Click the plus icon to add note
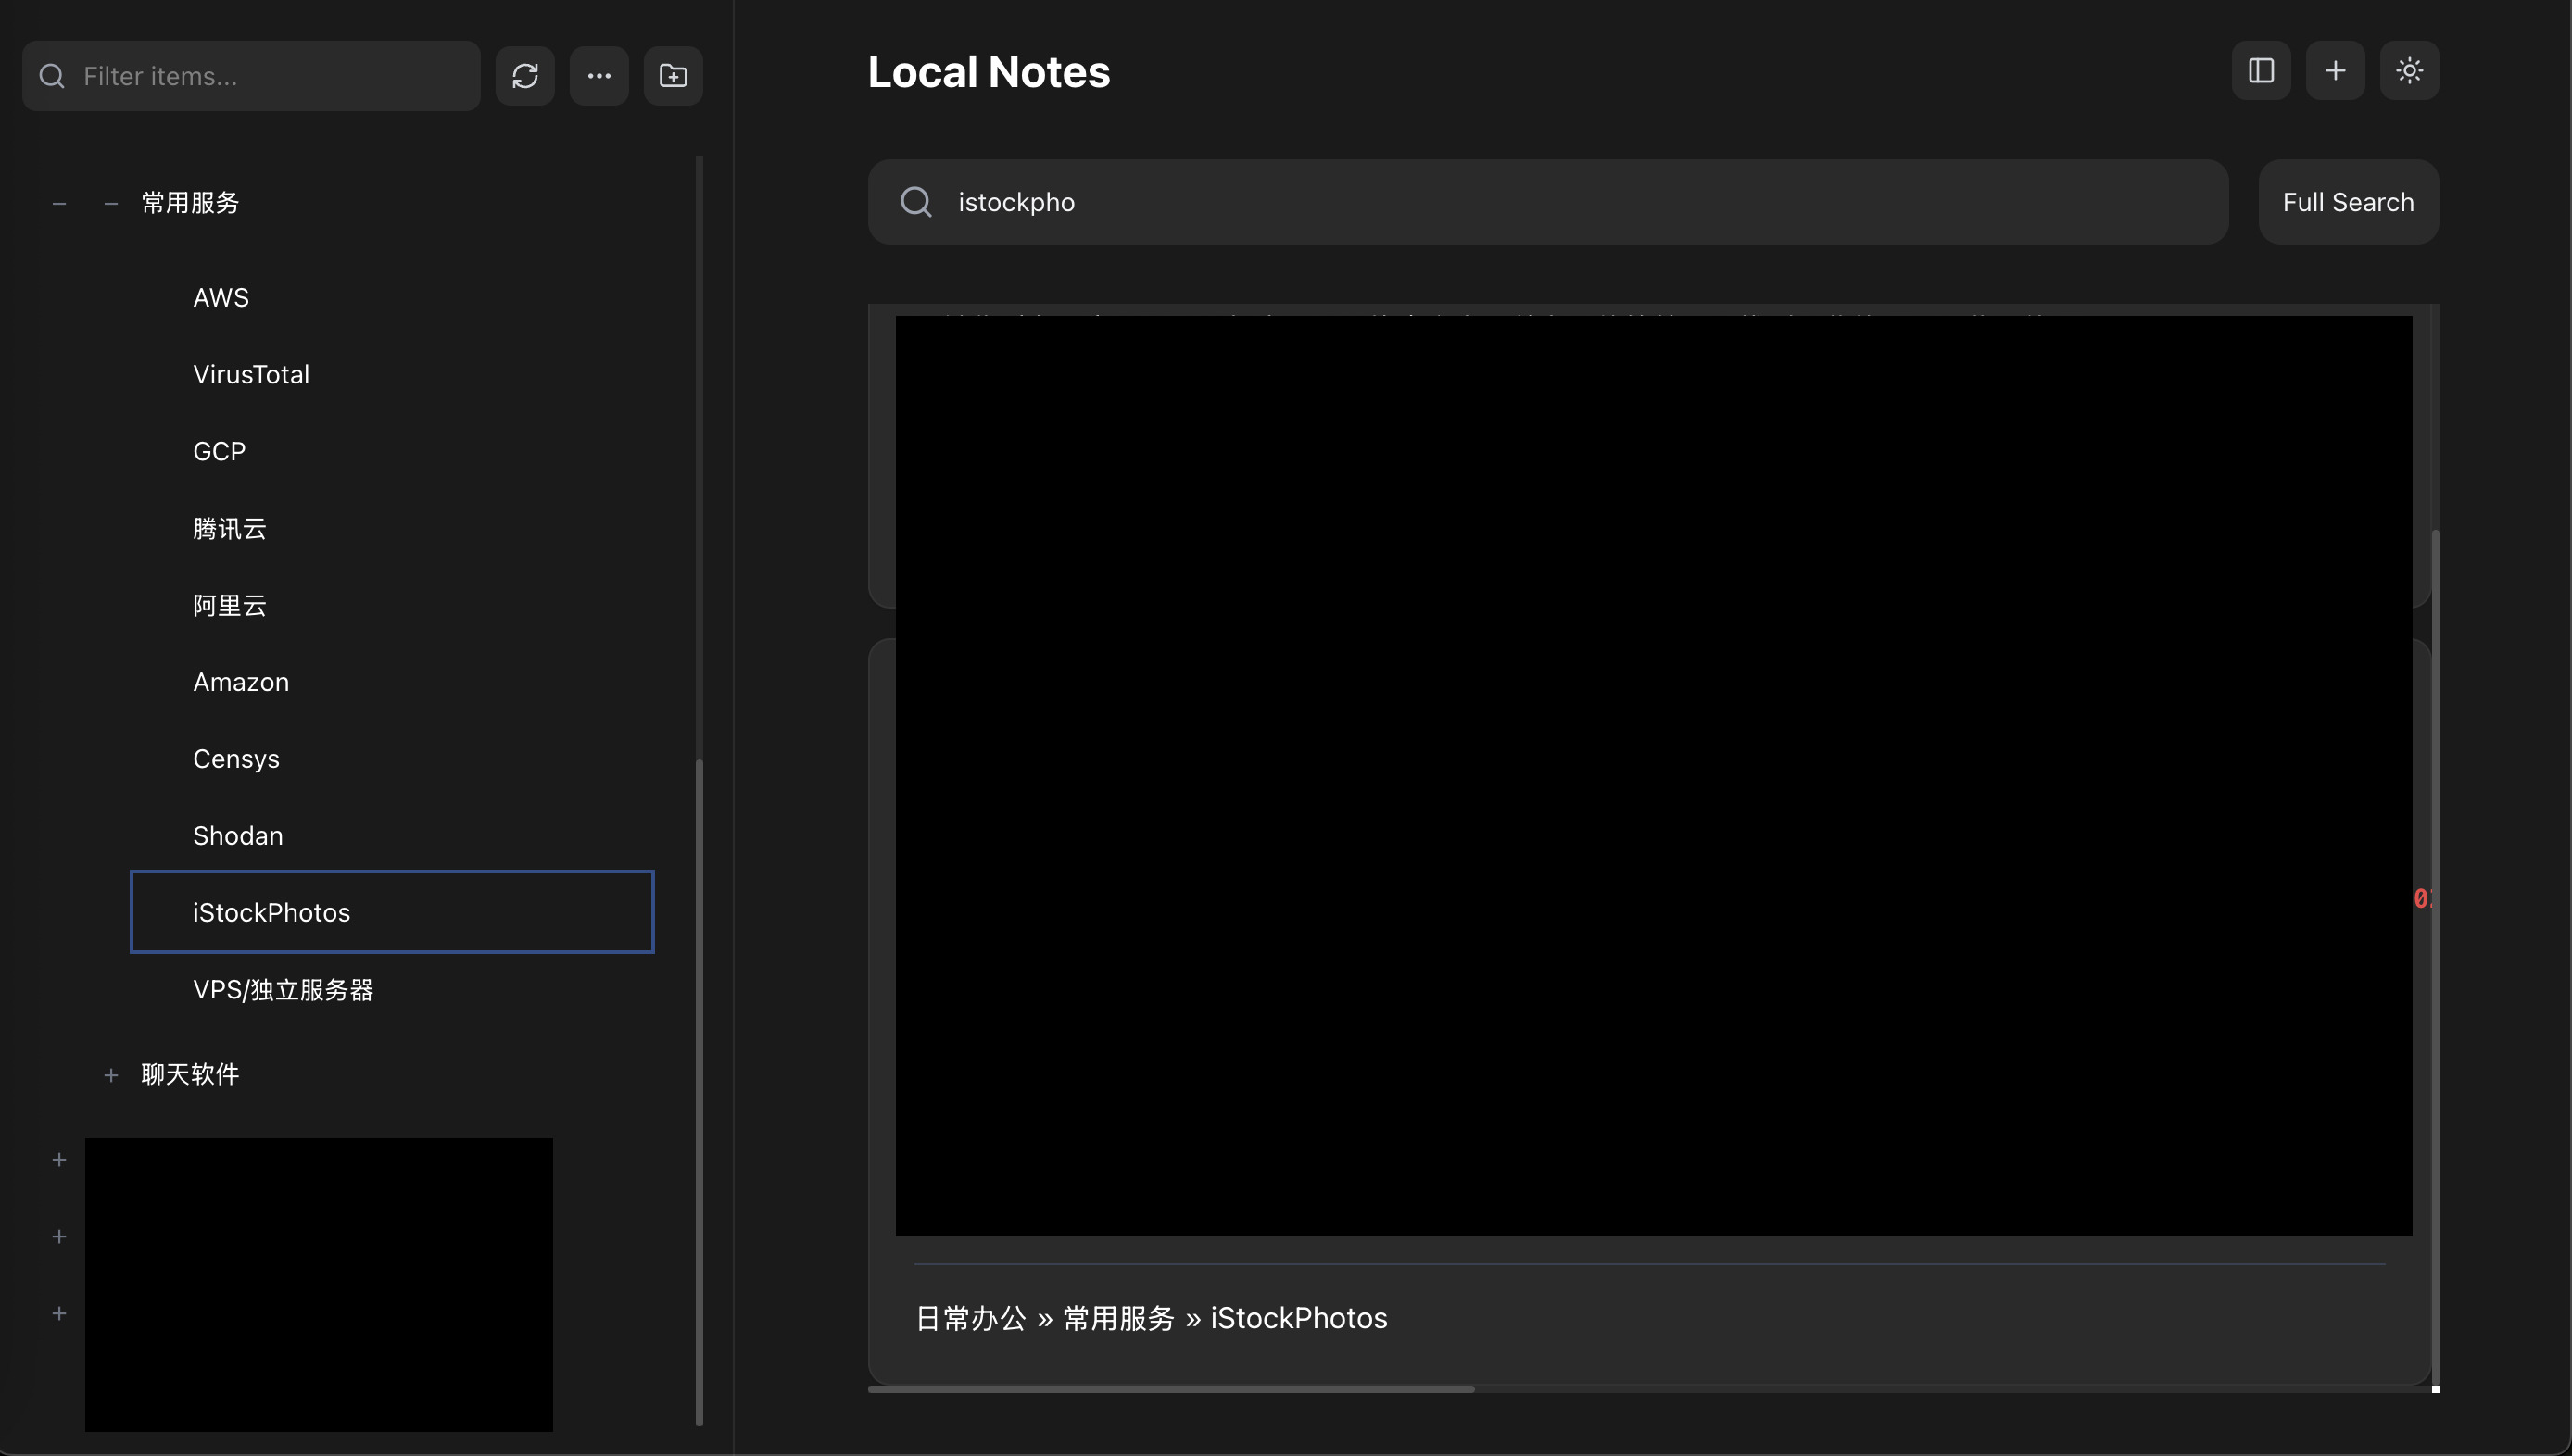This screenshot has width=2572, height=1456. [x=2335, y=71]
